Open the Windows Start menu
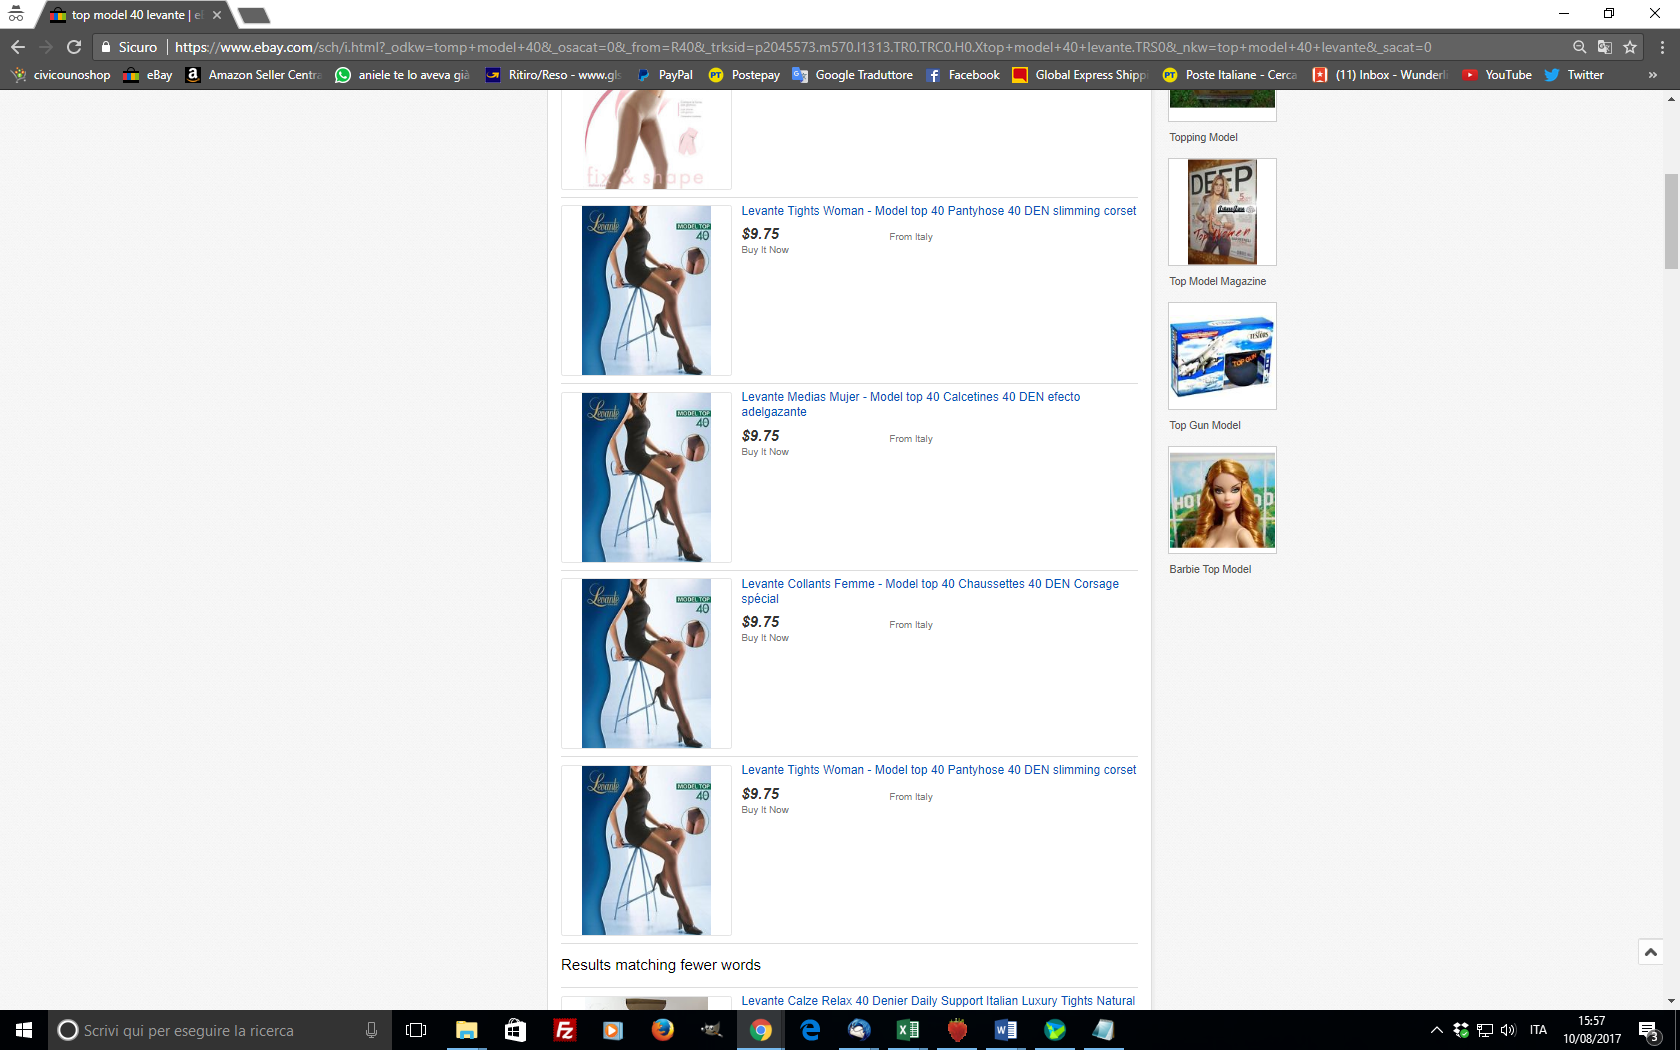The image size is (1680, 1050). (24, 1030)
